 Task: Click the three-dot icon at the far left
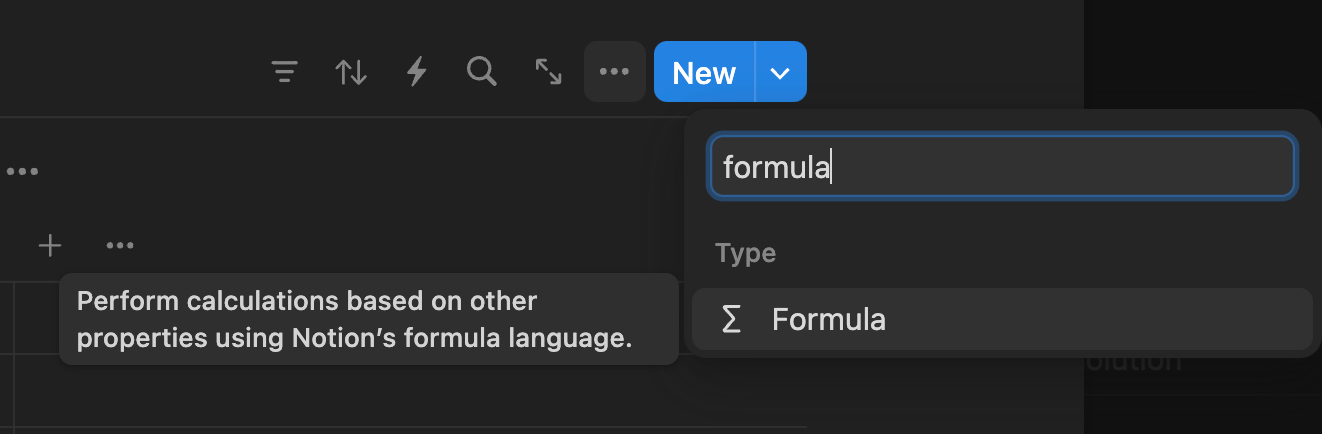(22, 172)
